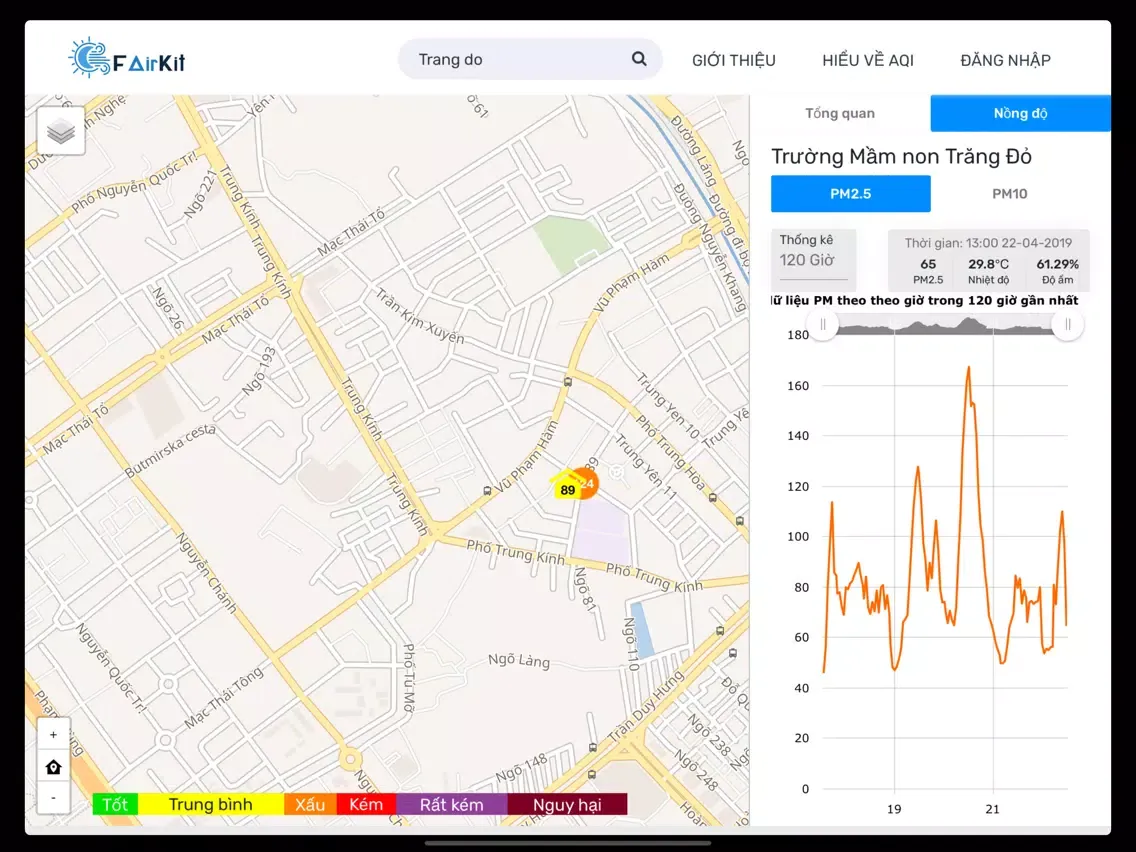The height and width of the screenshot is (852, 1136).
Task: Click the Xấu orange legend swatch
Action: 310,804
